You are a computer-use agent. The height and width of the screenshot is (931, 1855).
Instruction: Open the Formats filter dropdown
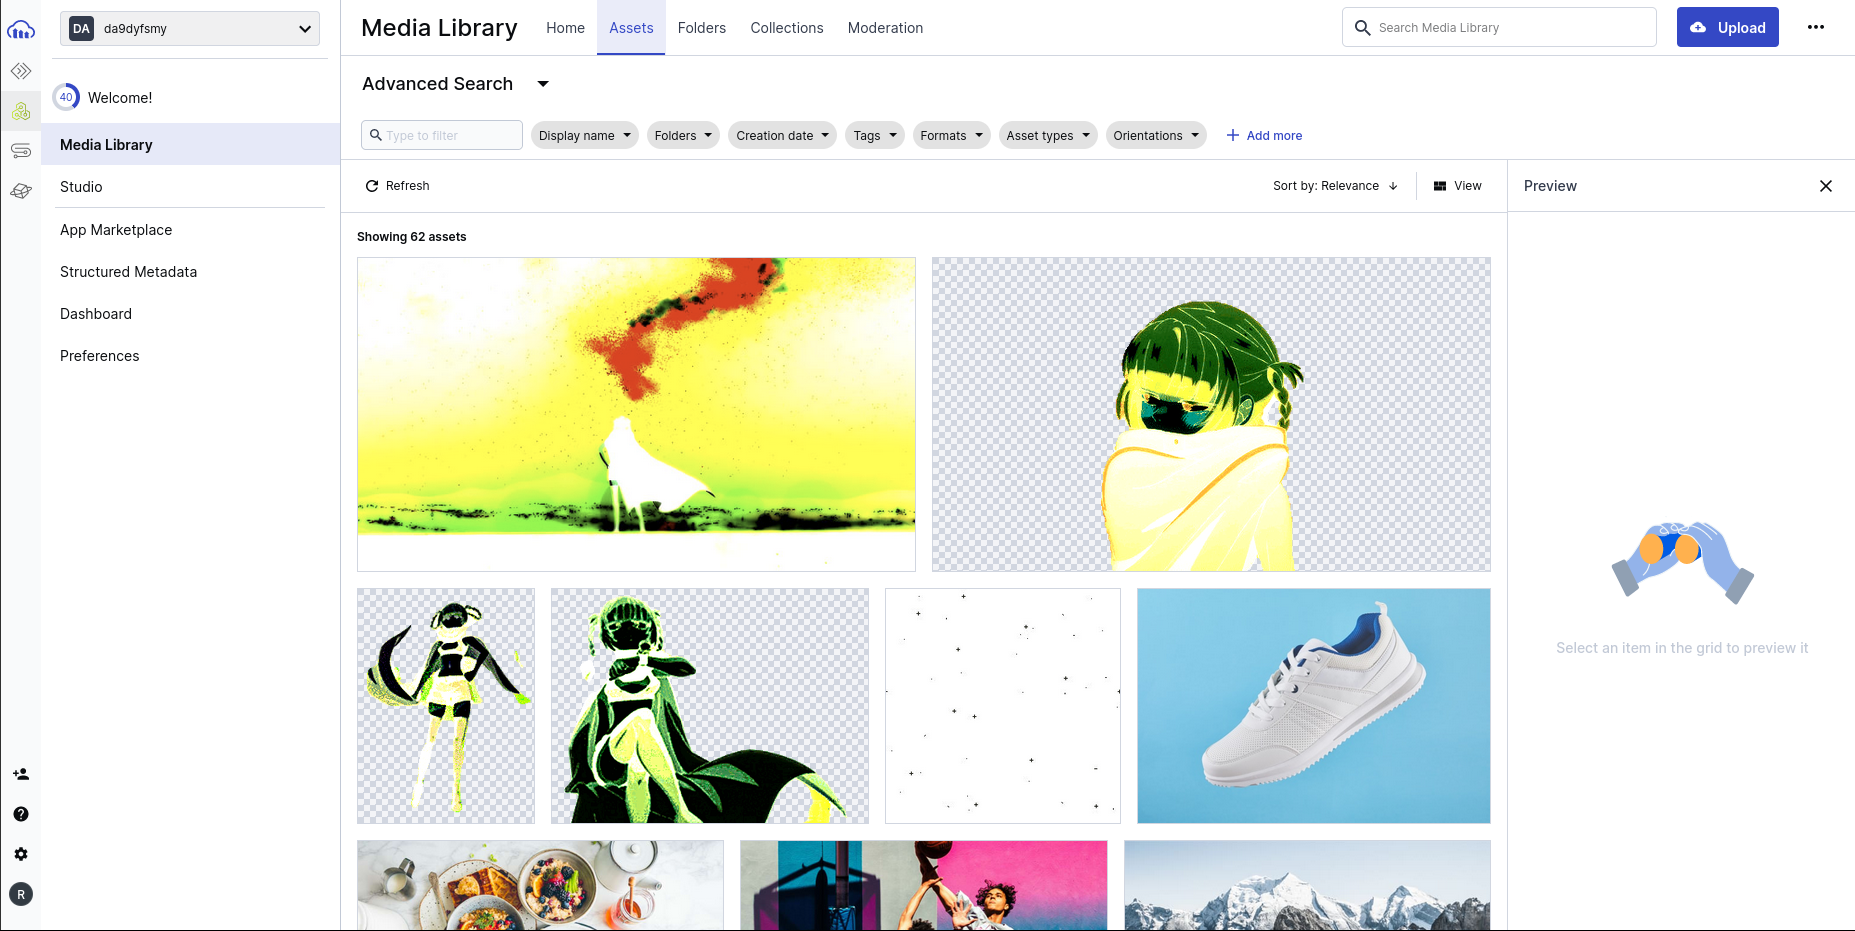pyautogui.click(x=951, y=136)
